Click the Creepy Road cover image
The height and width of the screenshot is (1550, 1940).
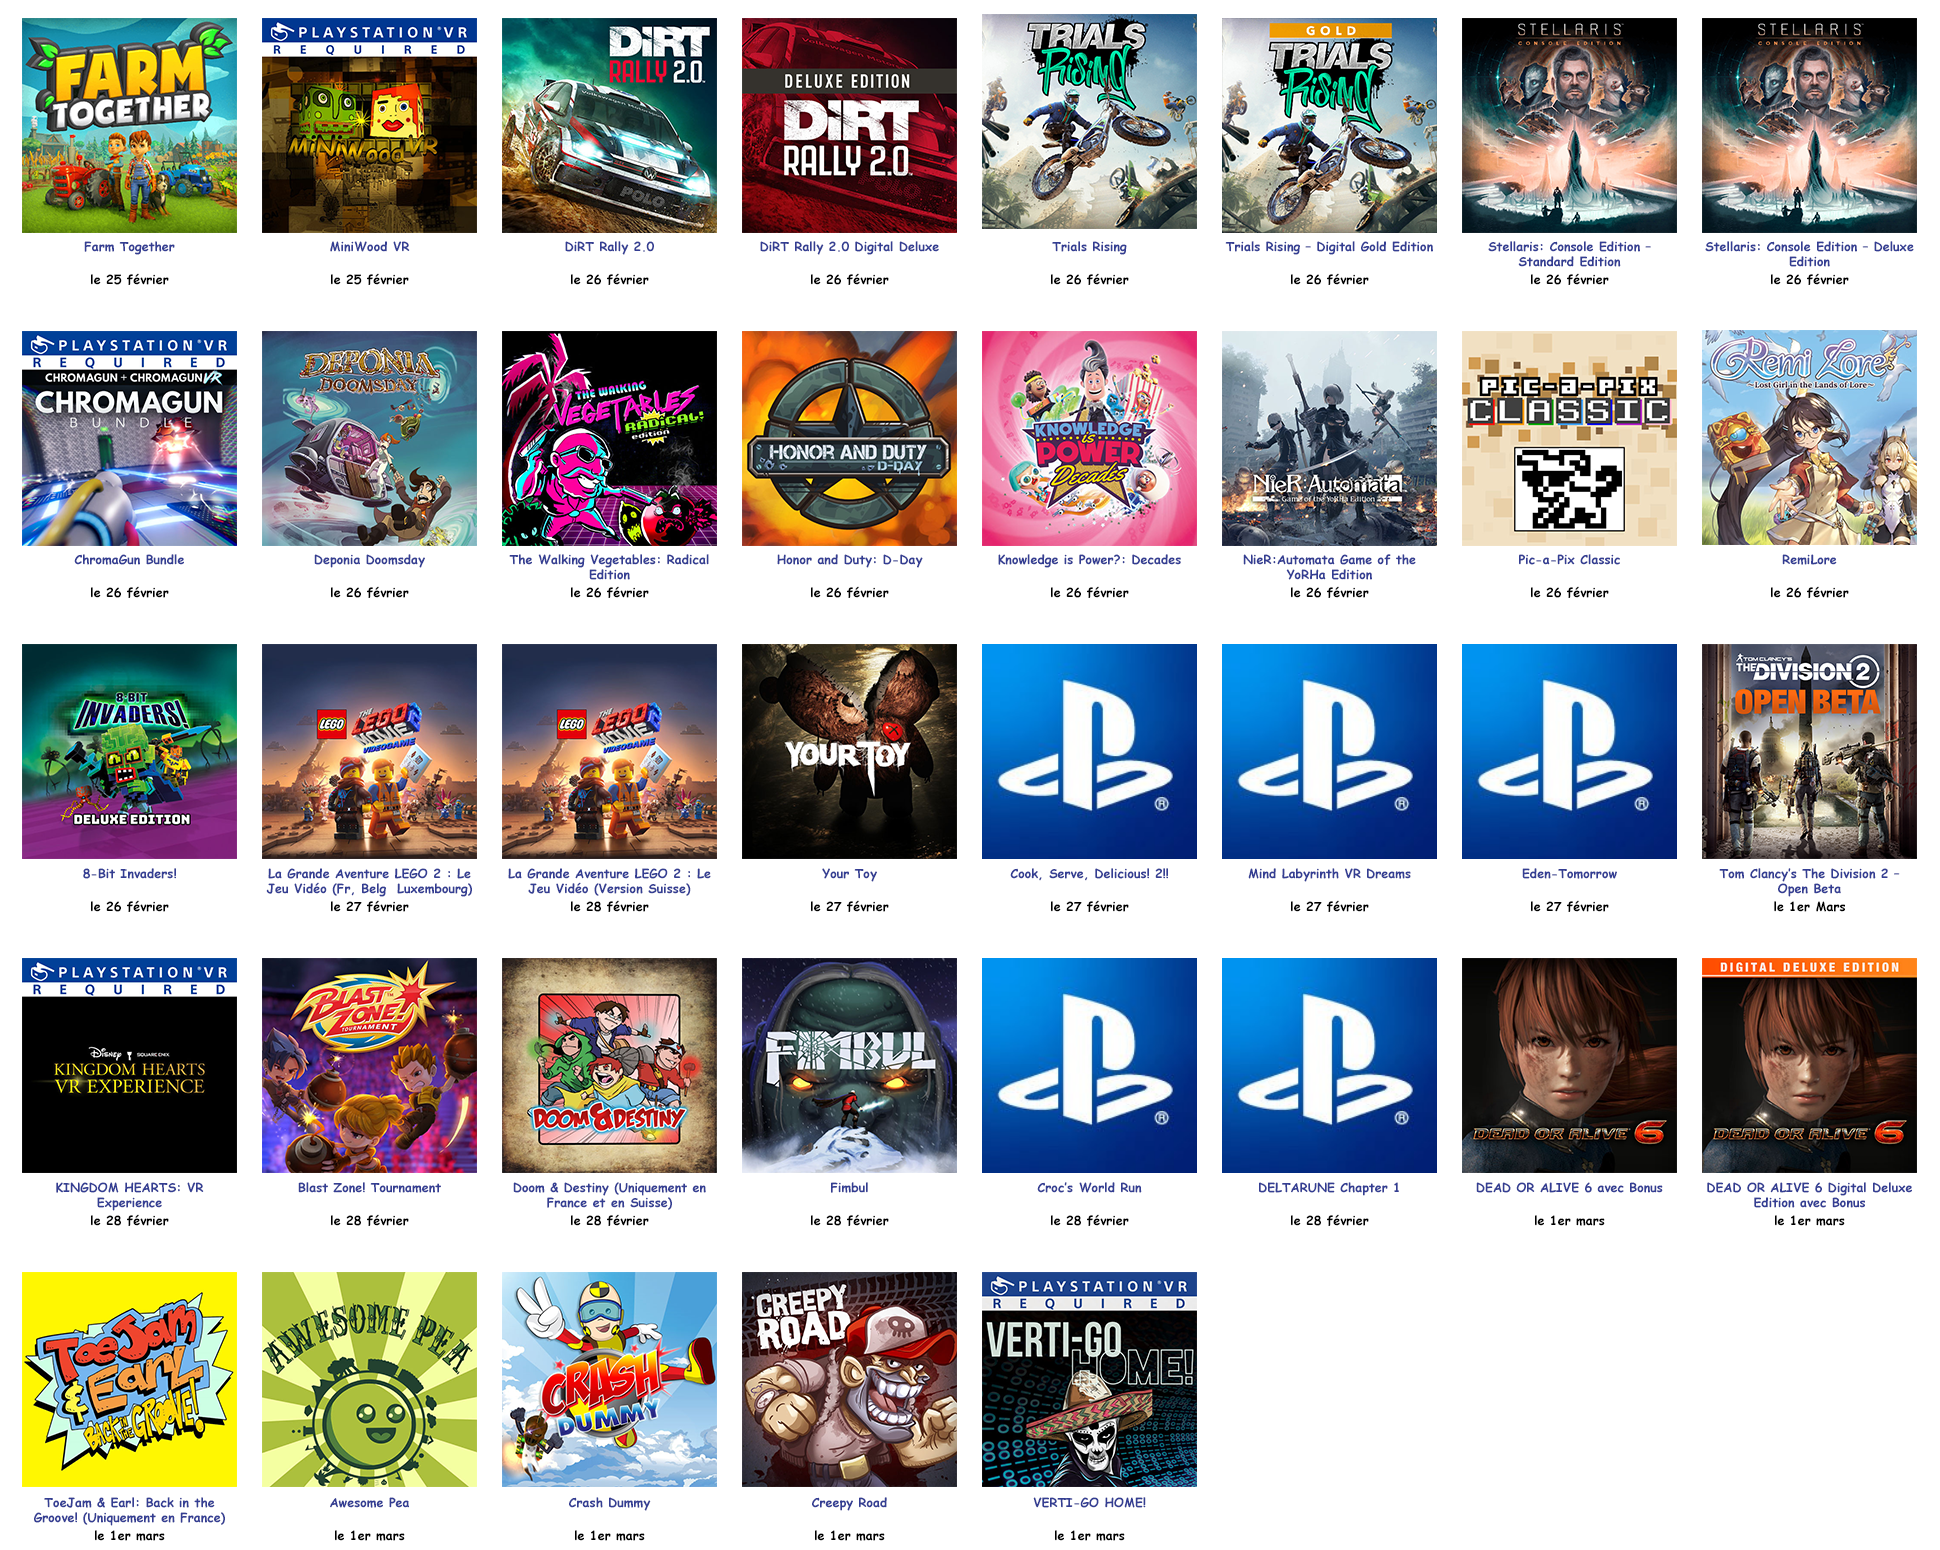pyautogui.click(x=849, y=1379)
